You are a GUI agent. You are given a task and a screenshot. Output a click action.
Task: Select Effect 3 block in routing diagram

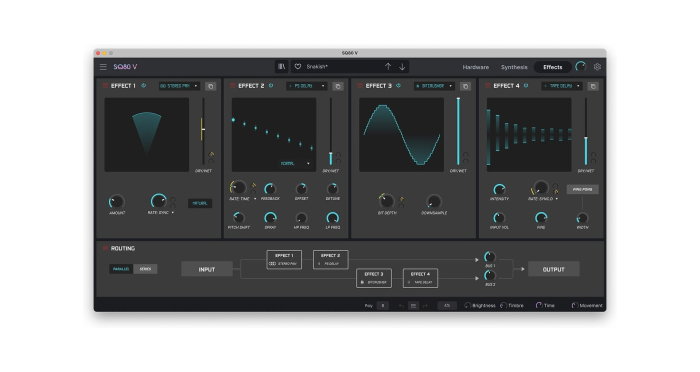pos(374,278)
